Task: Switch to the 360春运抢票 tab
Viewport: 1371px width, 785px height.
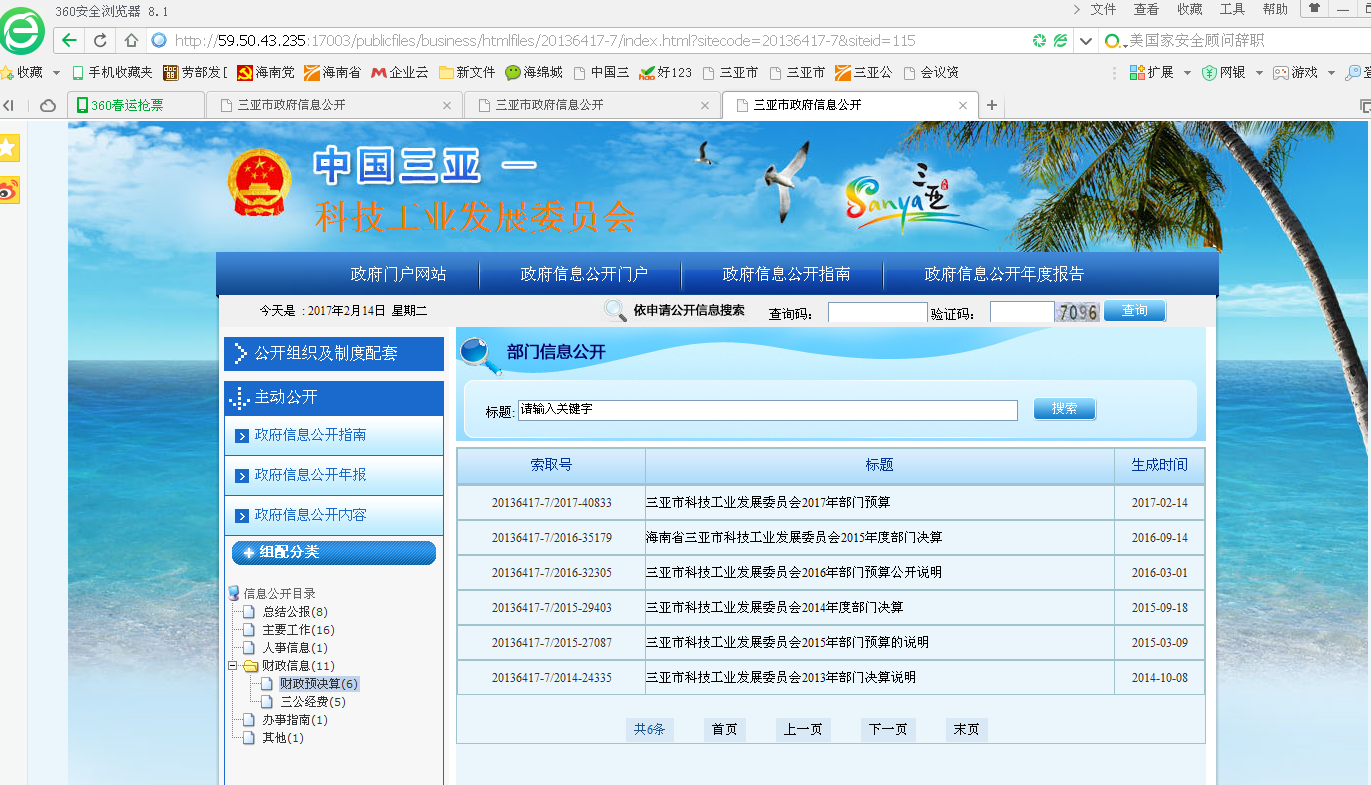Action: [x=136, y=105]
